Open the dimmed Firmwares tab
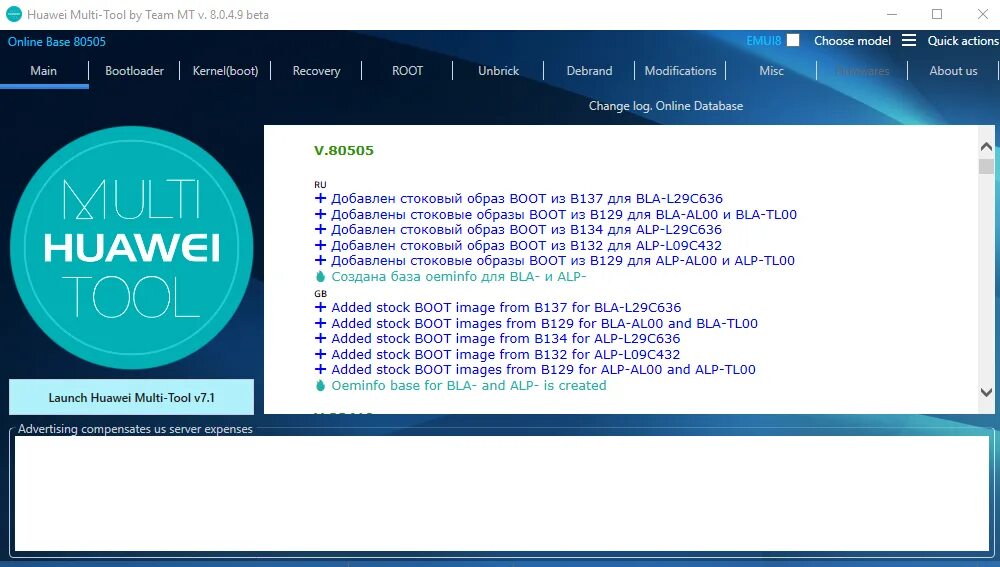This screenshot has width=1000, height=567. [x=862, y=71]
